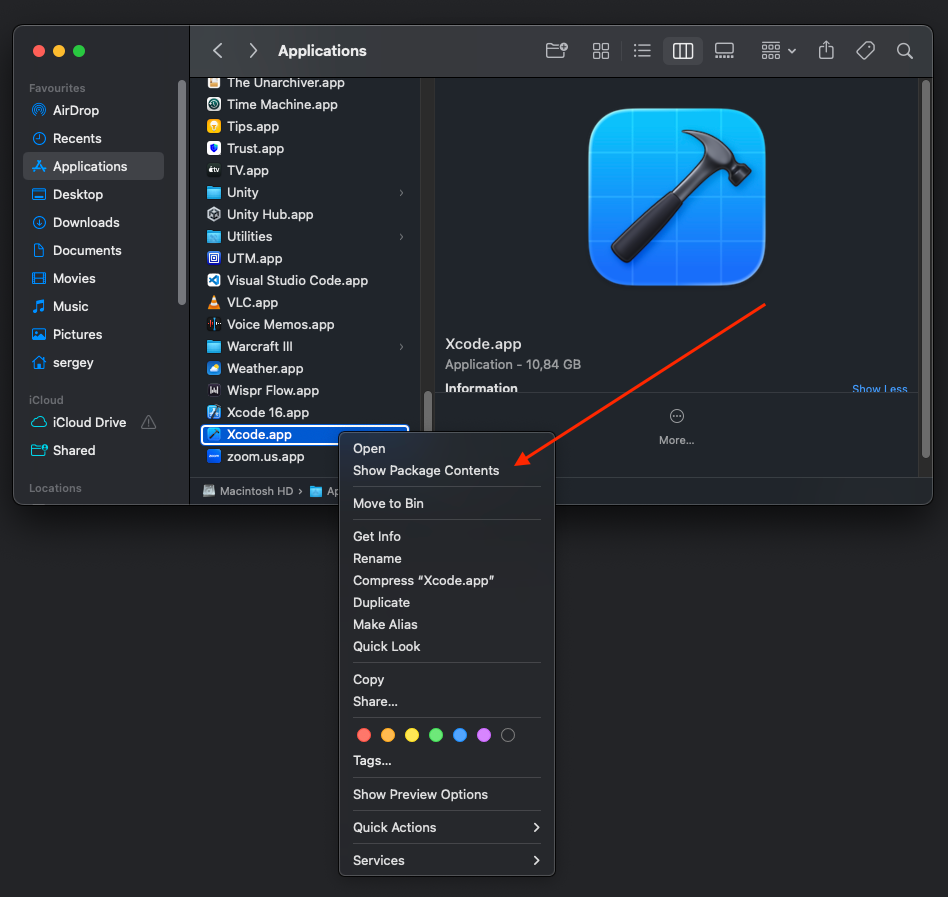This screenshot has width=948, height=897.
Task: Switch to gallery view
Action: (x=724, y=51)
